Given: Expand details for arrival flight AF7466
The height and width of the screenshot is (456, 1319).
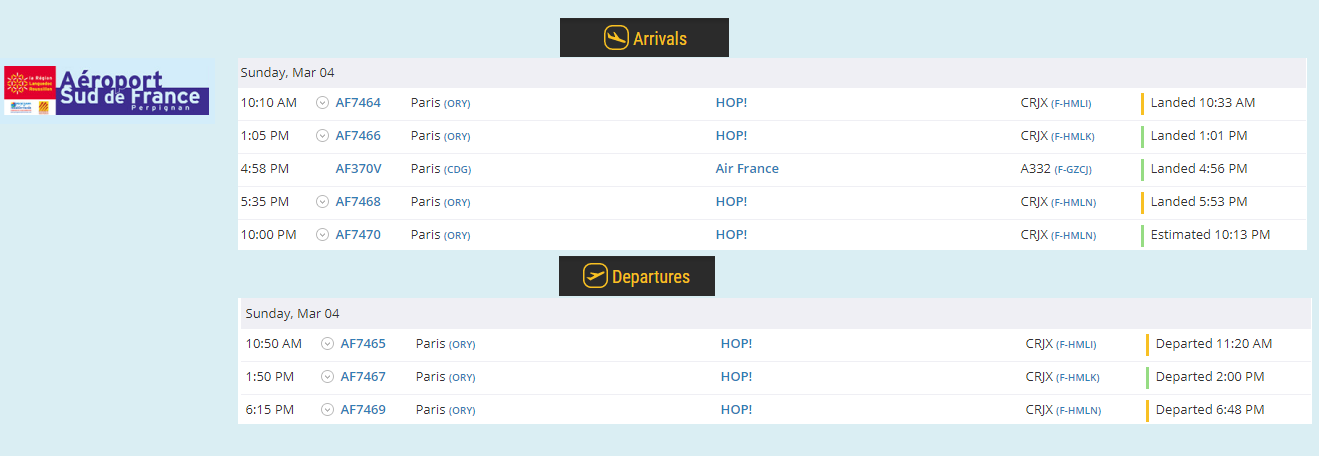Looking at the screenshot, I should click(322, 136).
